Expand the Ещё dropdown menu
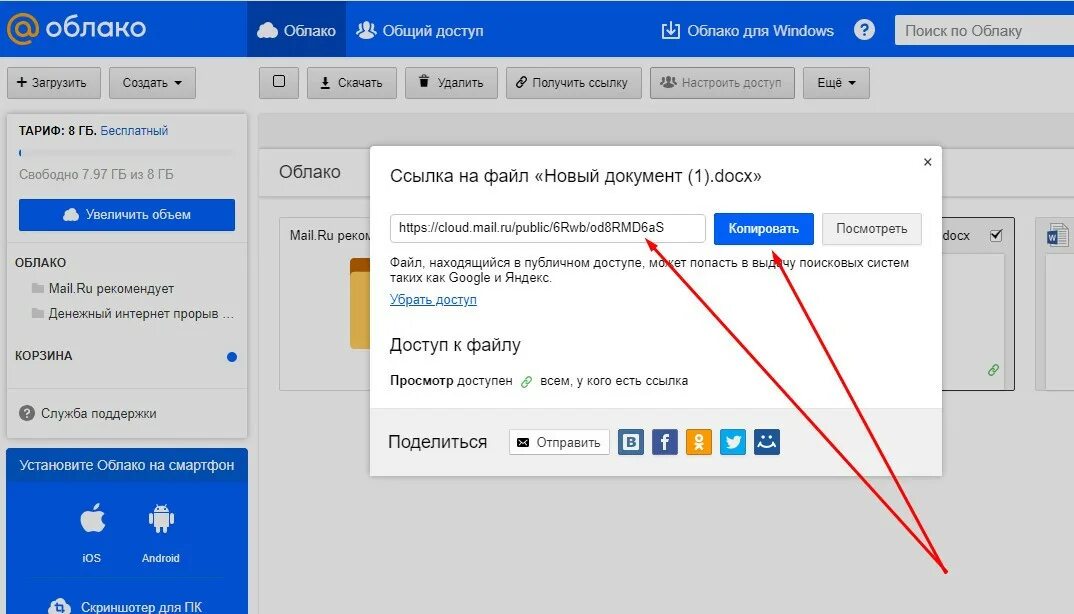Viewport: 1074px width, 614px height. [836, 83]
